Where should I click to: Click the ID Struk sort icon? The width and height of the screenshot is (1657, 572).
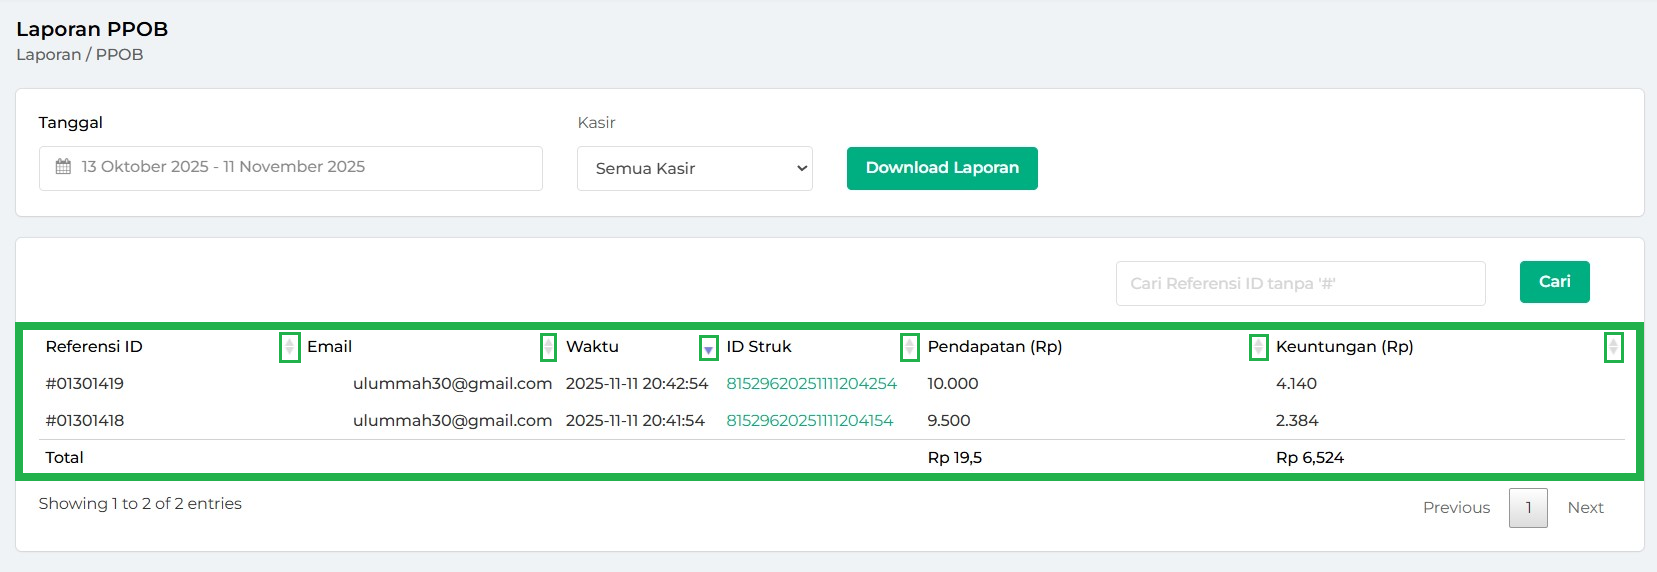click(x=909, y=347)
